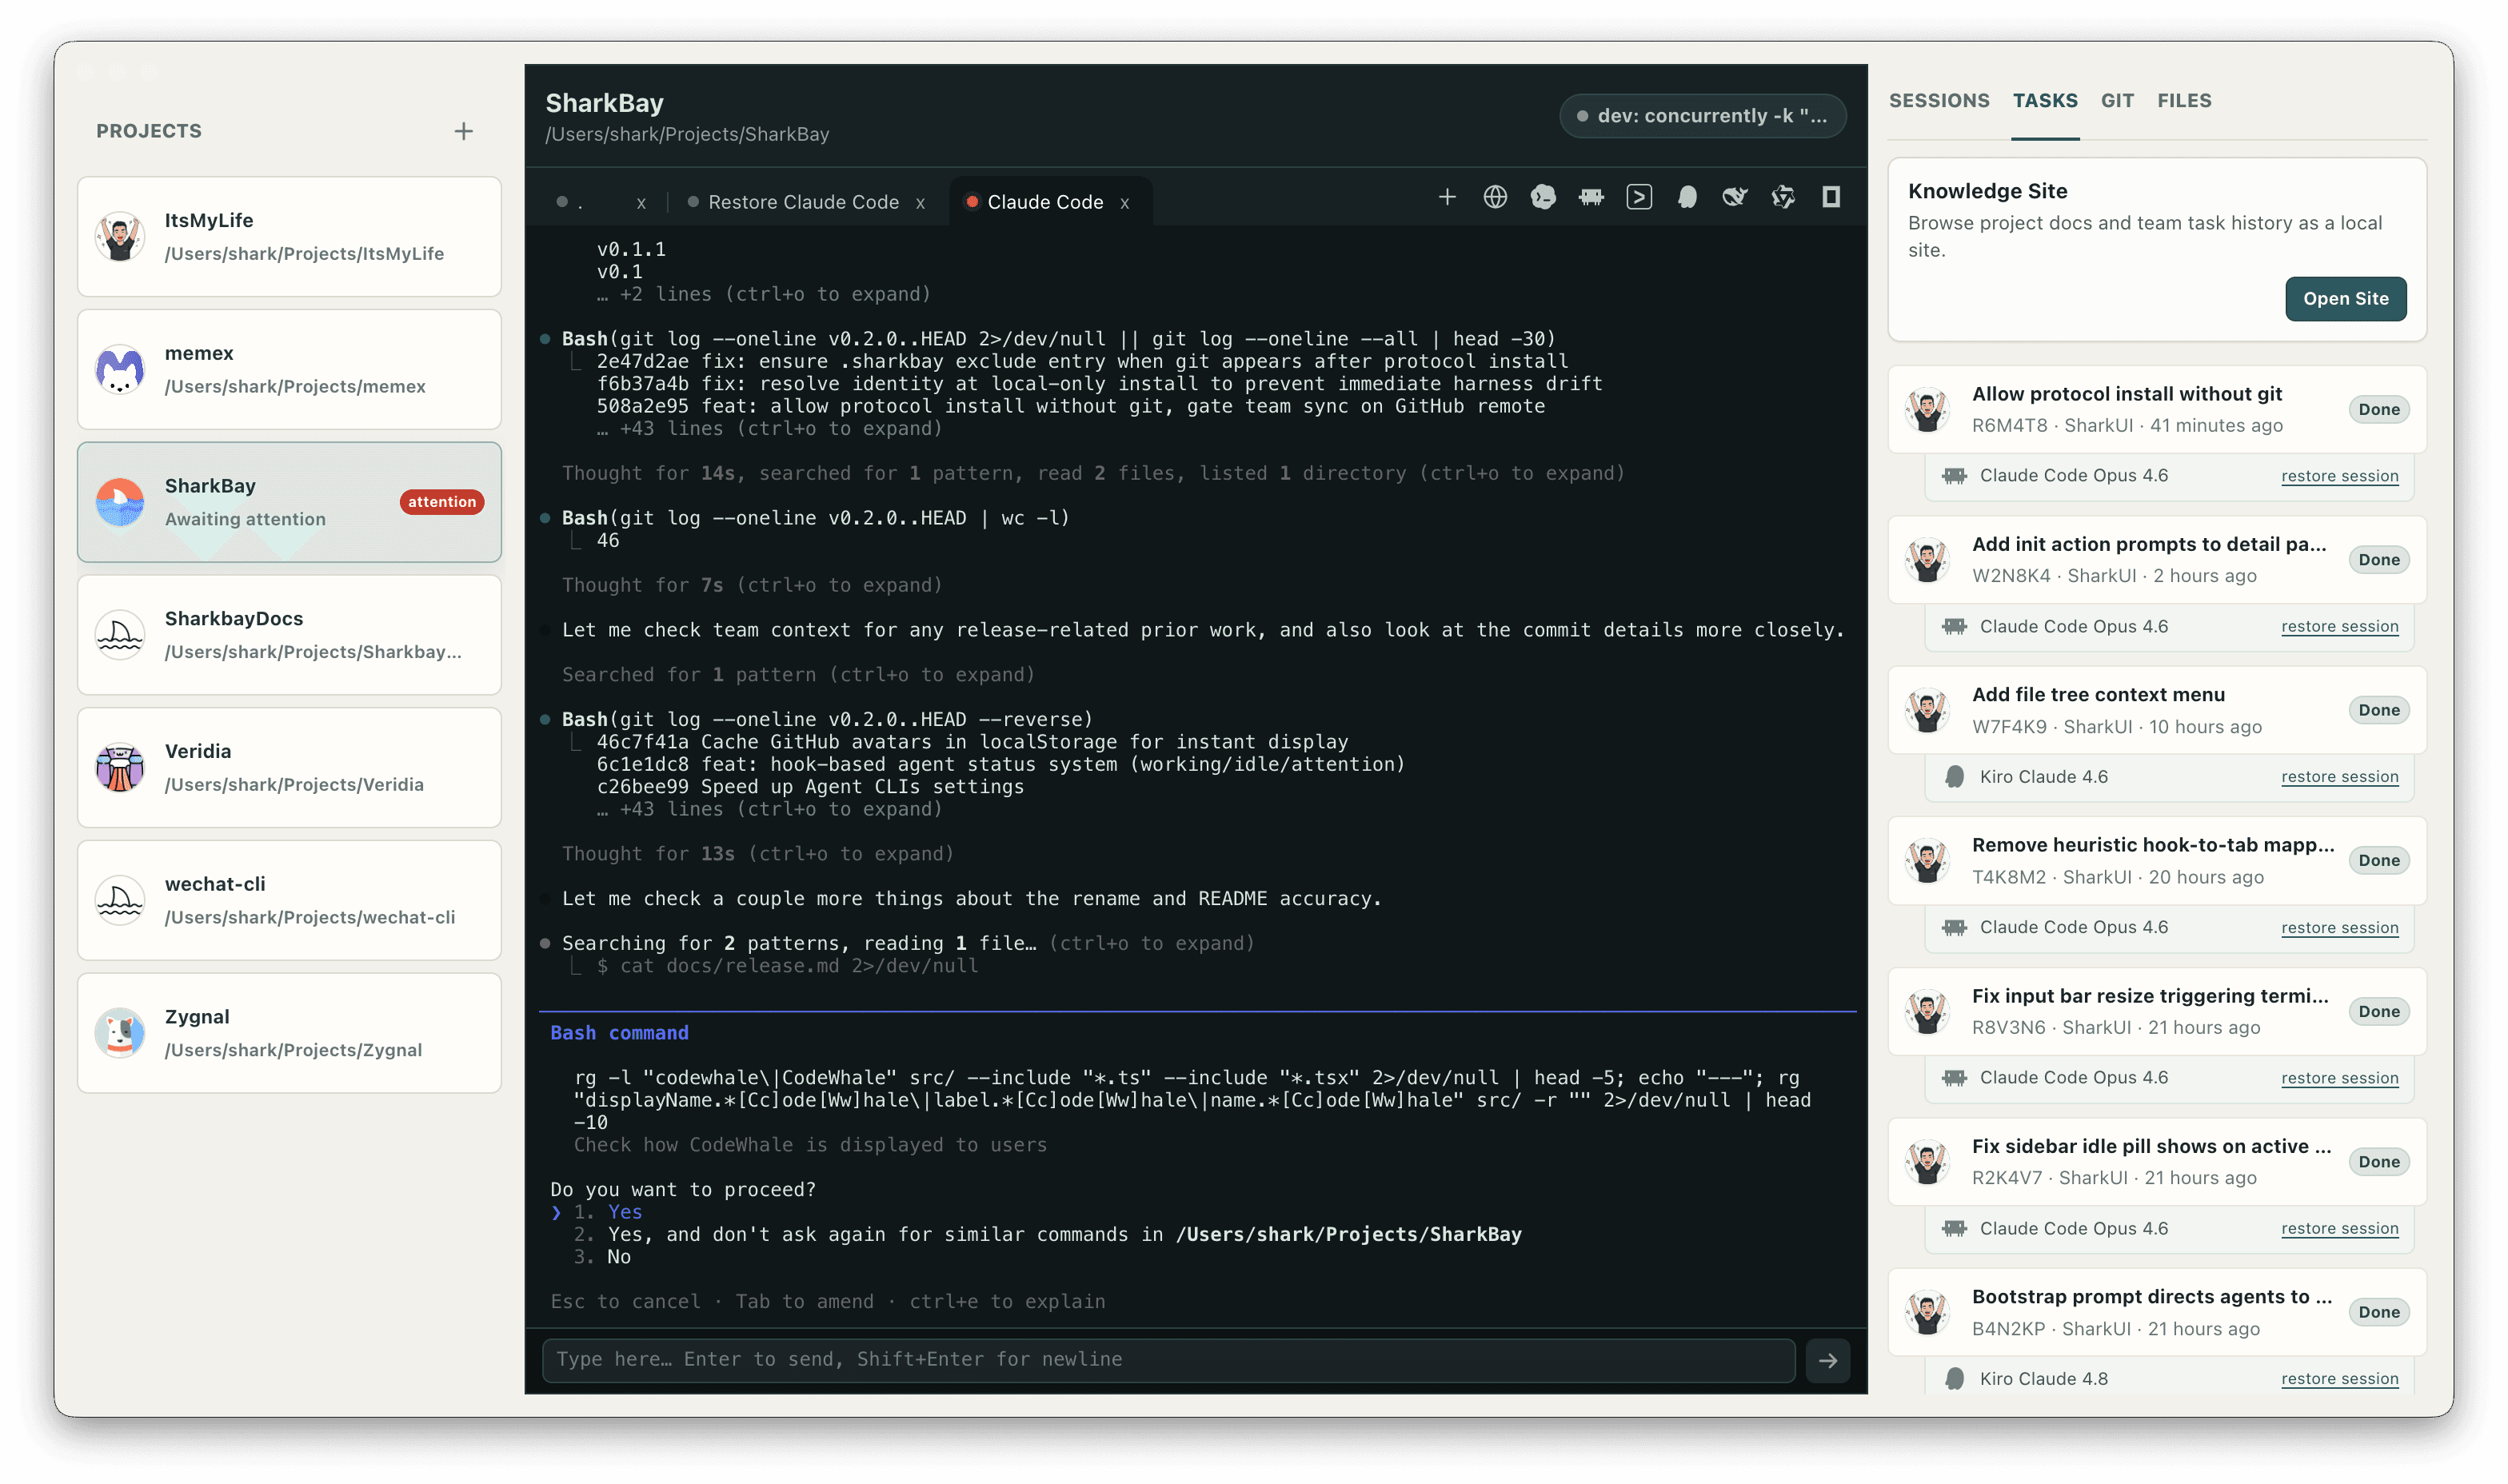Viewport: 2508px width, 1484px height.
Task: Launch the Qwen star-shaped agent icon
Action: [1782, 197]
